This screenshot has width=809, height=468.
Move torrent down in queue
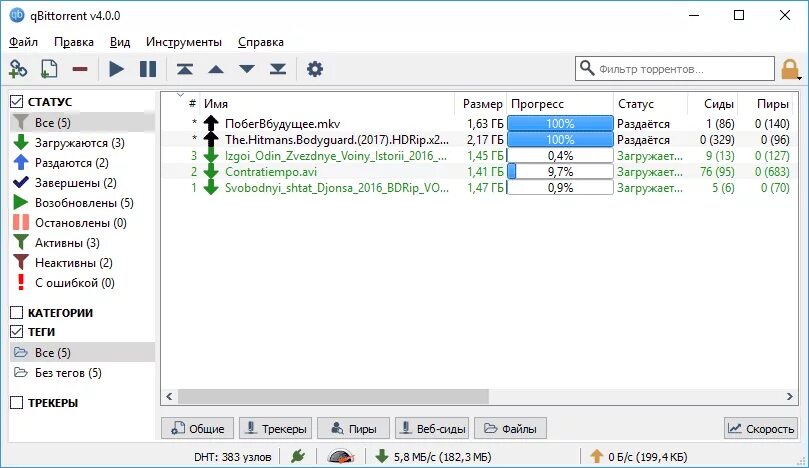247,69
